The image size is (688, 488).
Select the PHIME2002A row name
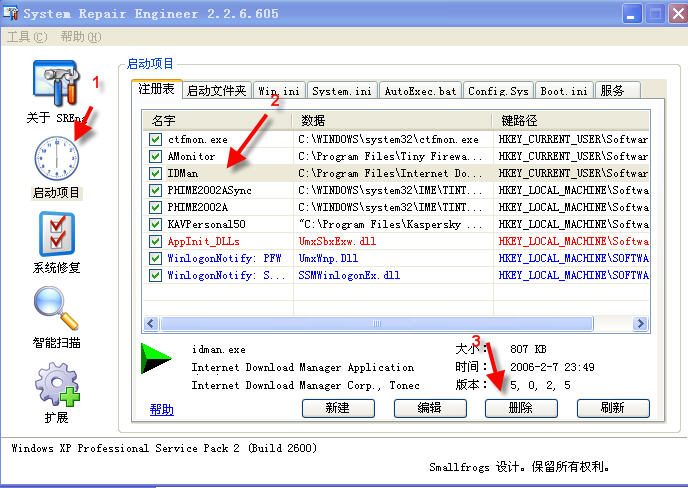point(197,207)
